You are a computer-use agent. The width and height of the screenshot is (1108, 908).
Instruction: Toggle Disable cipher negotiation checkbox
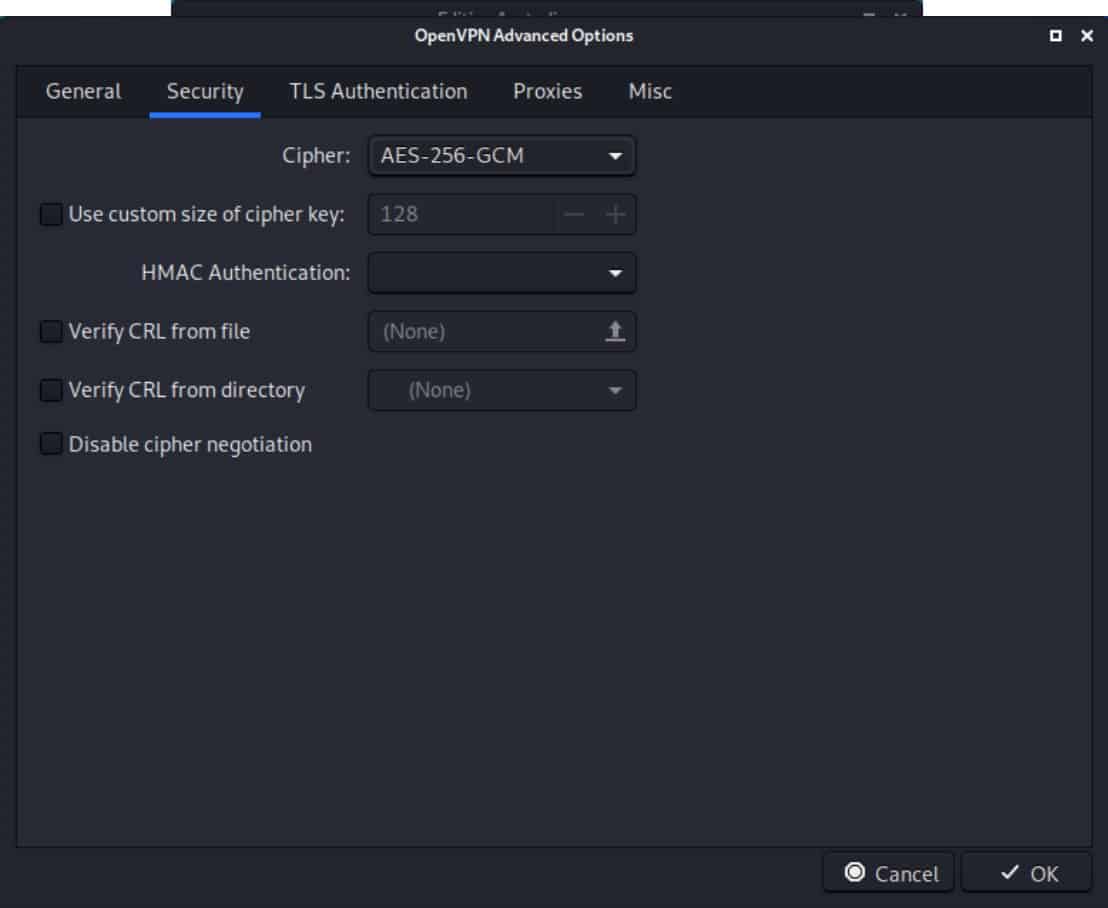[51, 444]
